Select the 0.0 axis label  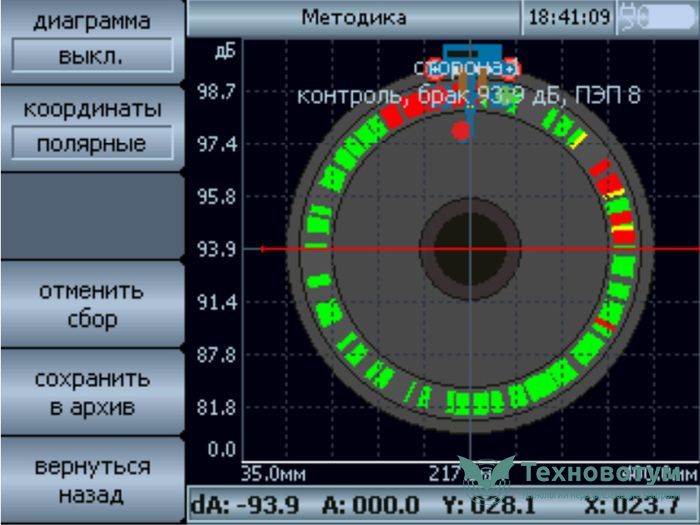tap(222, 449)
